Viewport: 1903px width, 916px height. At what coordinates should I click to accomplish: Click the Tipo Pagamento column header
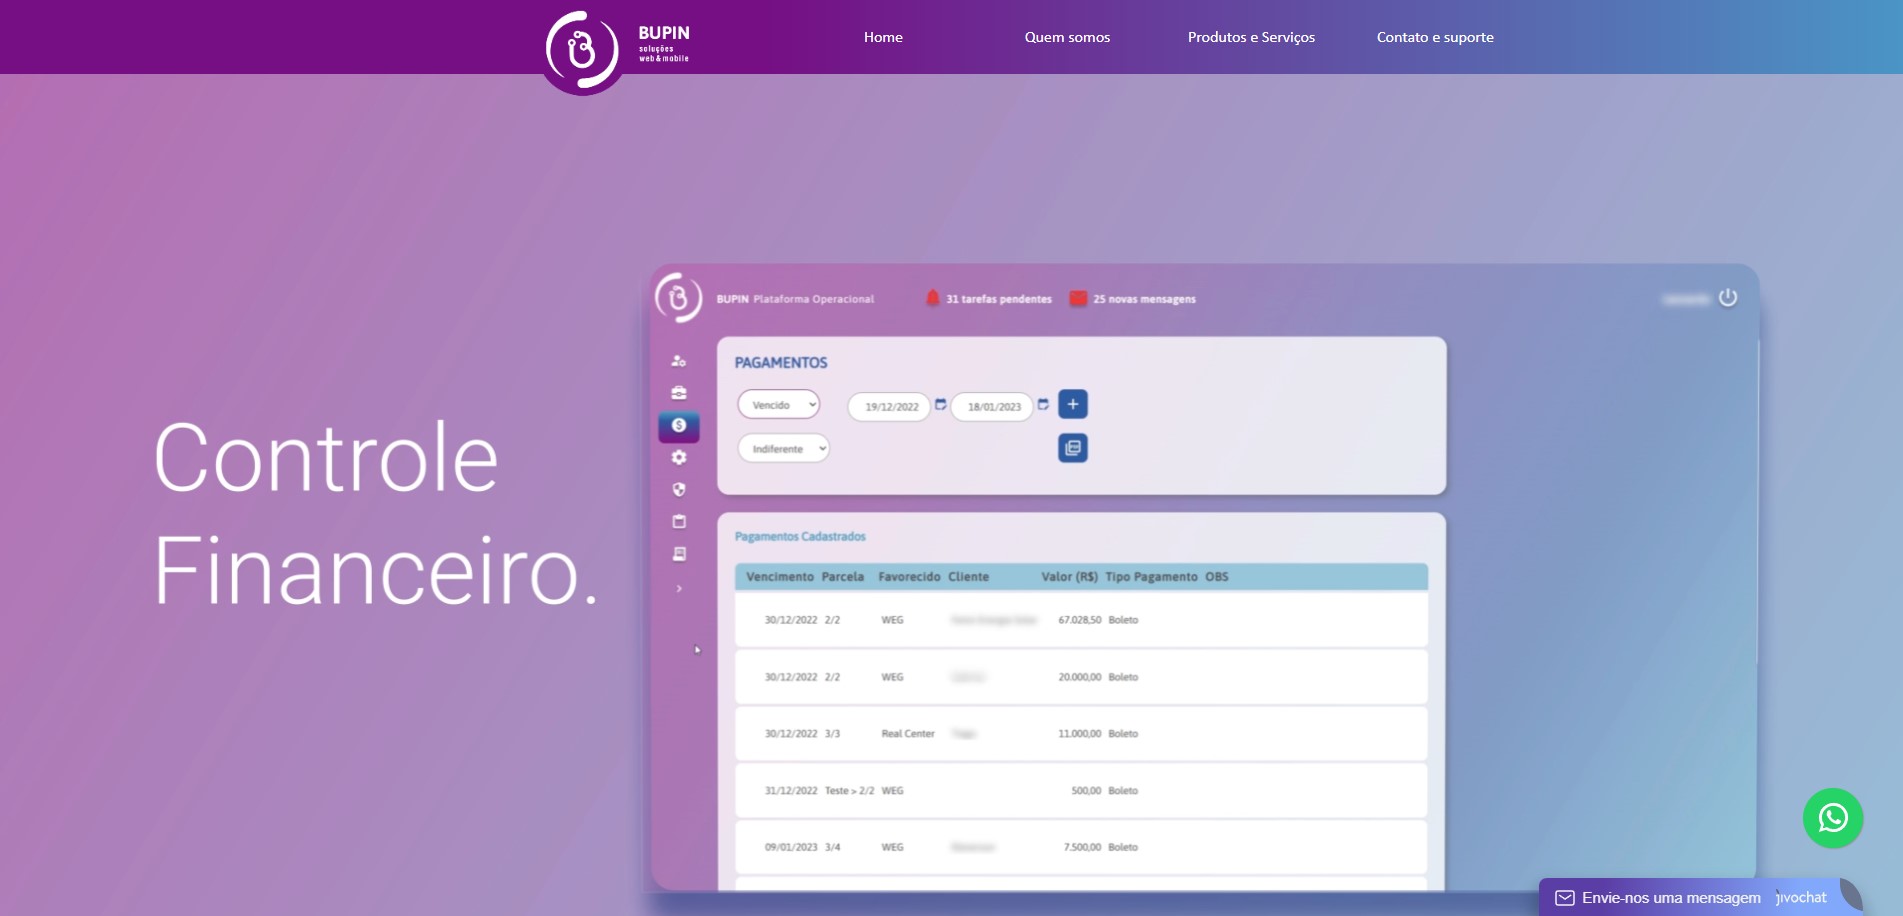[x=1151, y=577]
